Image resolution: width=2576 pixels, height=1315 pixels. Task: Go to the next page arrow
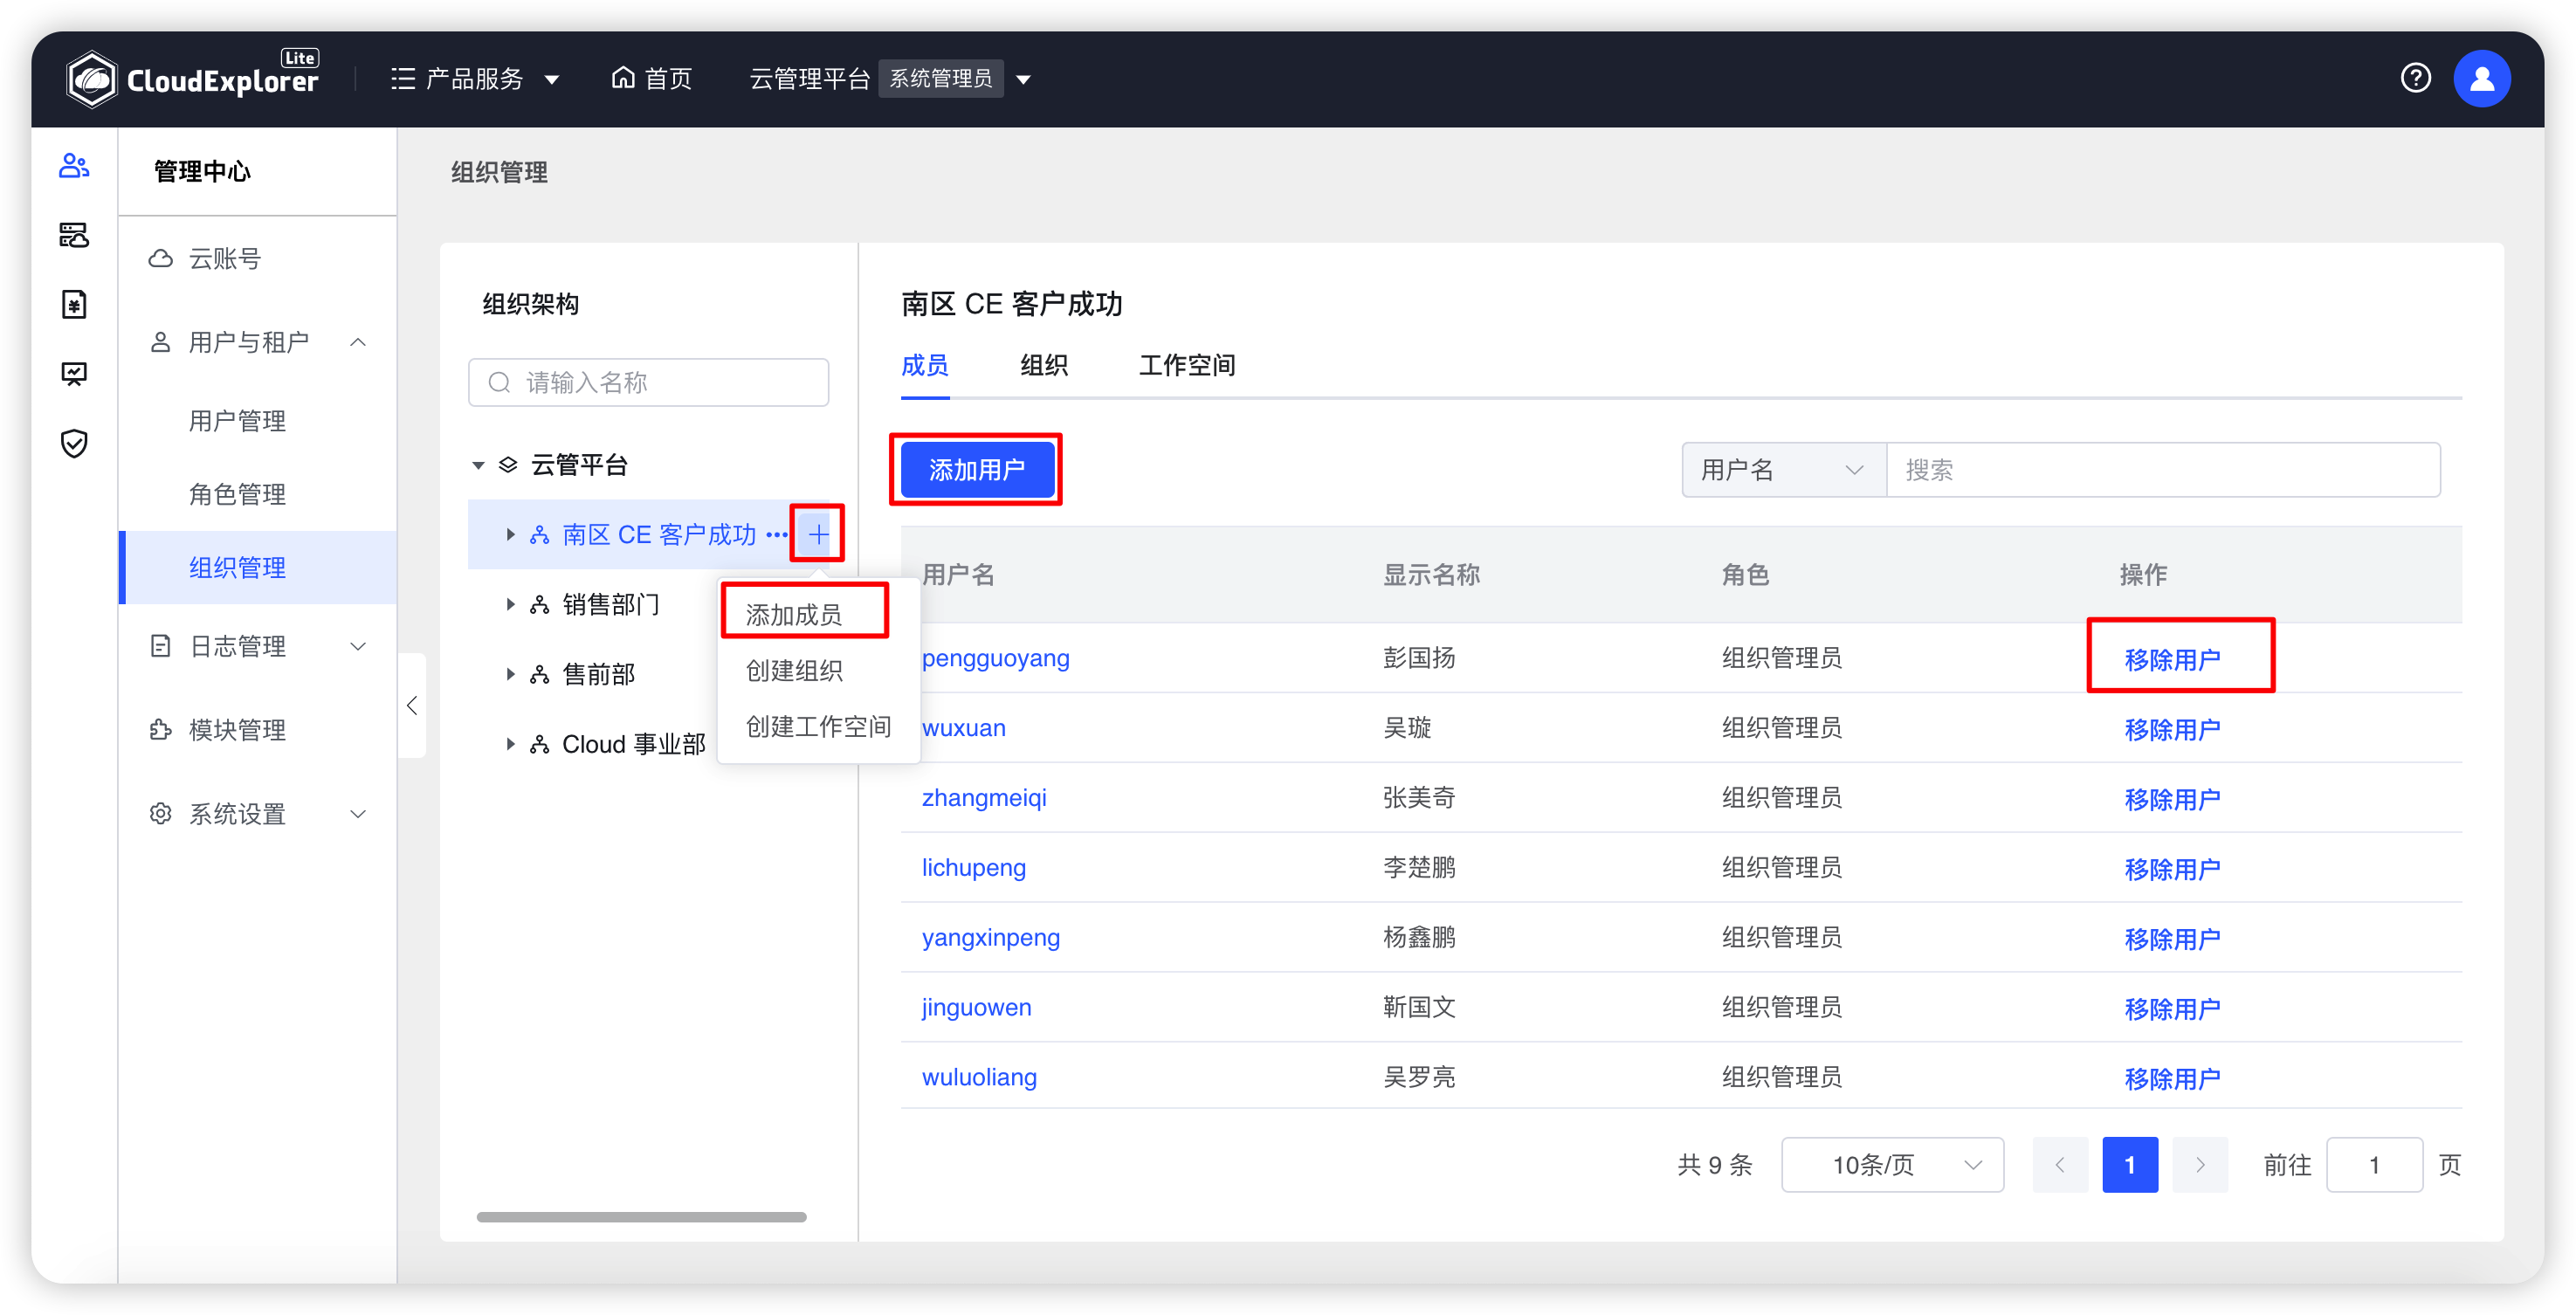click(2200, 1164)
